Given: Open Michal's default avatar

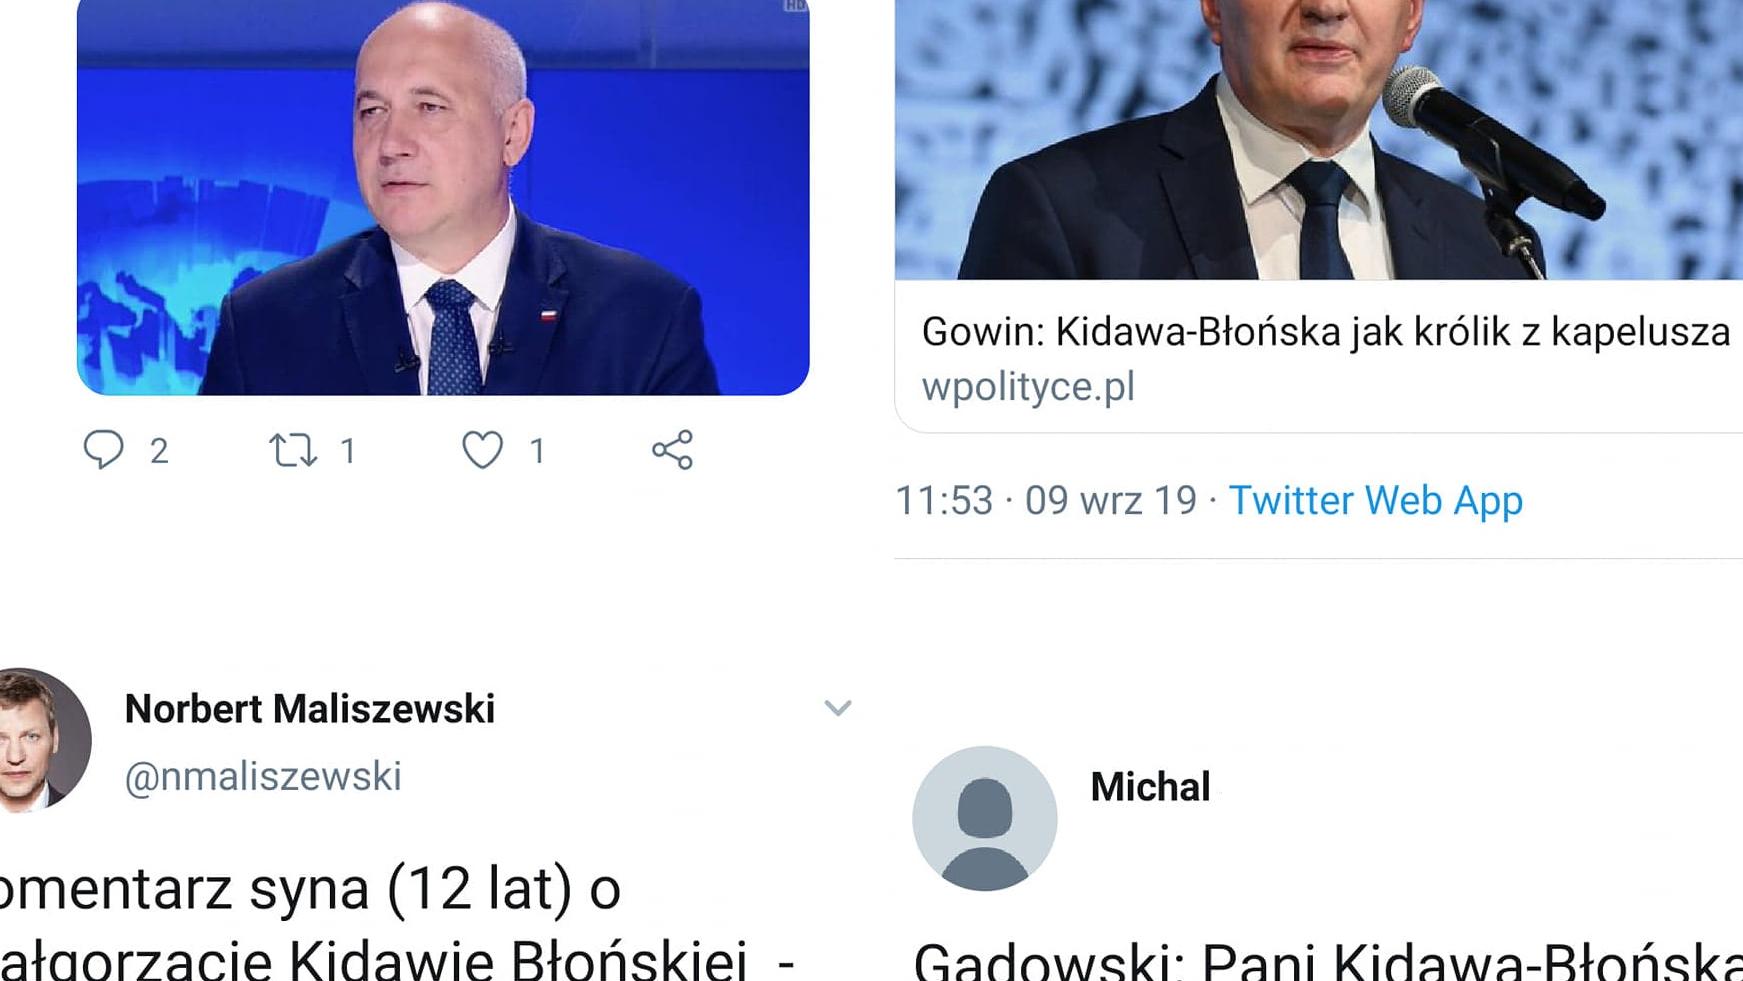Looking at the screenshot, I should click(x=985, y=818).
